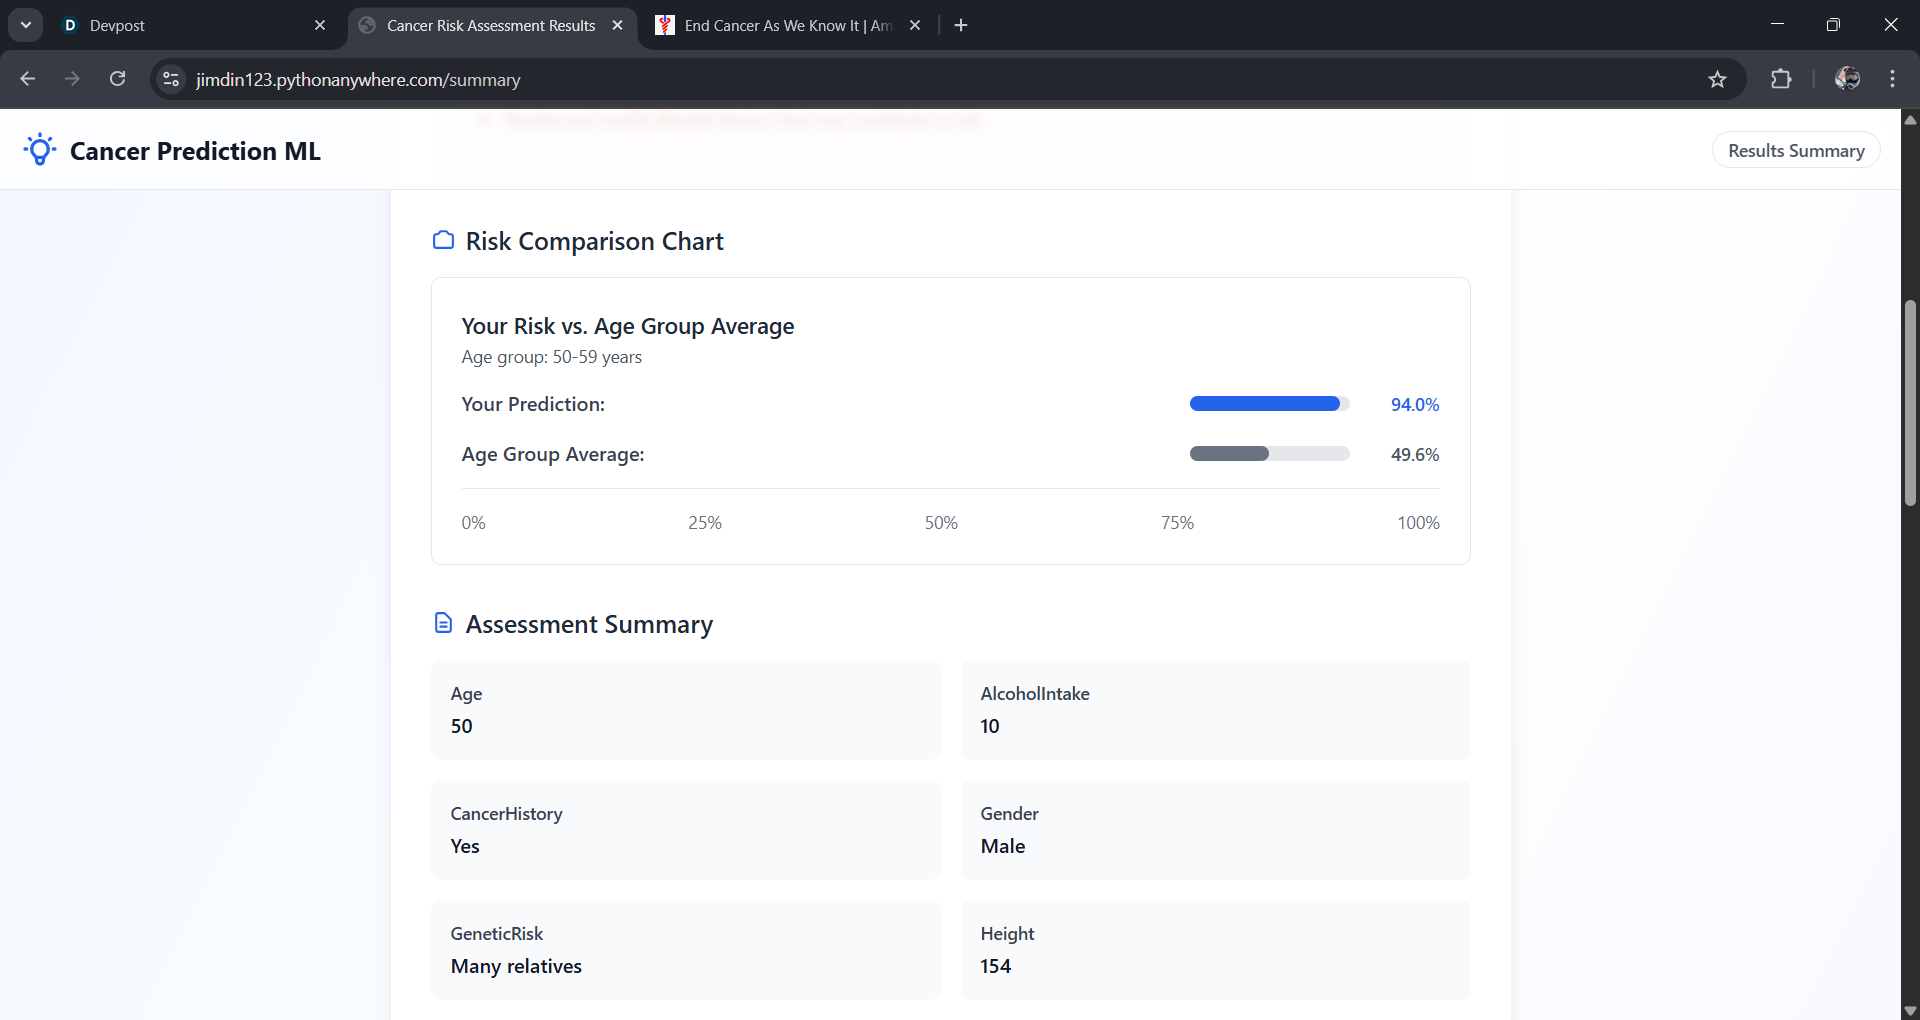
Task: Click the Cancer Prediction ML title link
Action: [x=195, y=150]
